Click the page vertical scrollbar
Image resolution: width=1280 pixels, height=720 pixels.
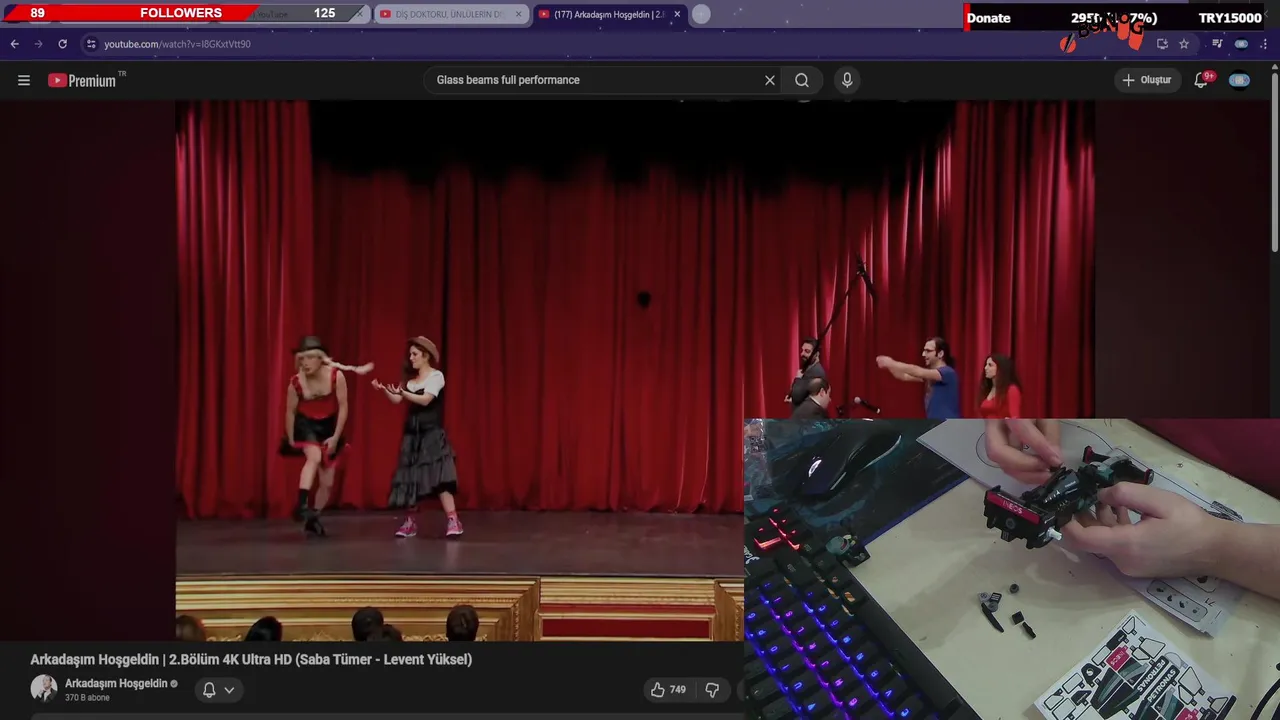coord(1274,160)
